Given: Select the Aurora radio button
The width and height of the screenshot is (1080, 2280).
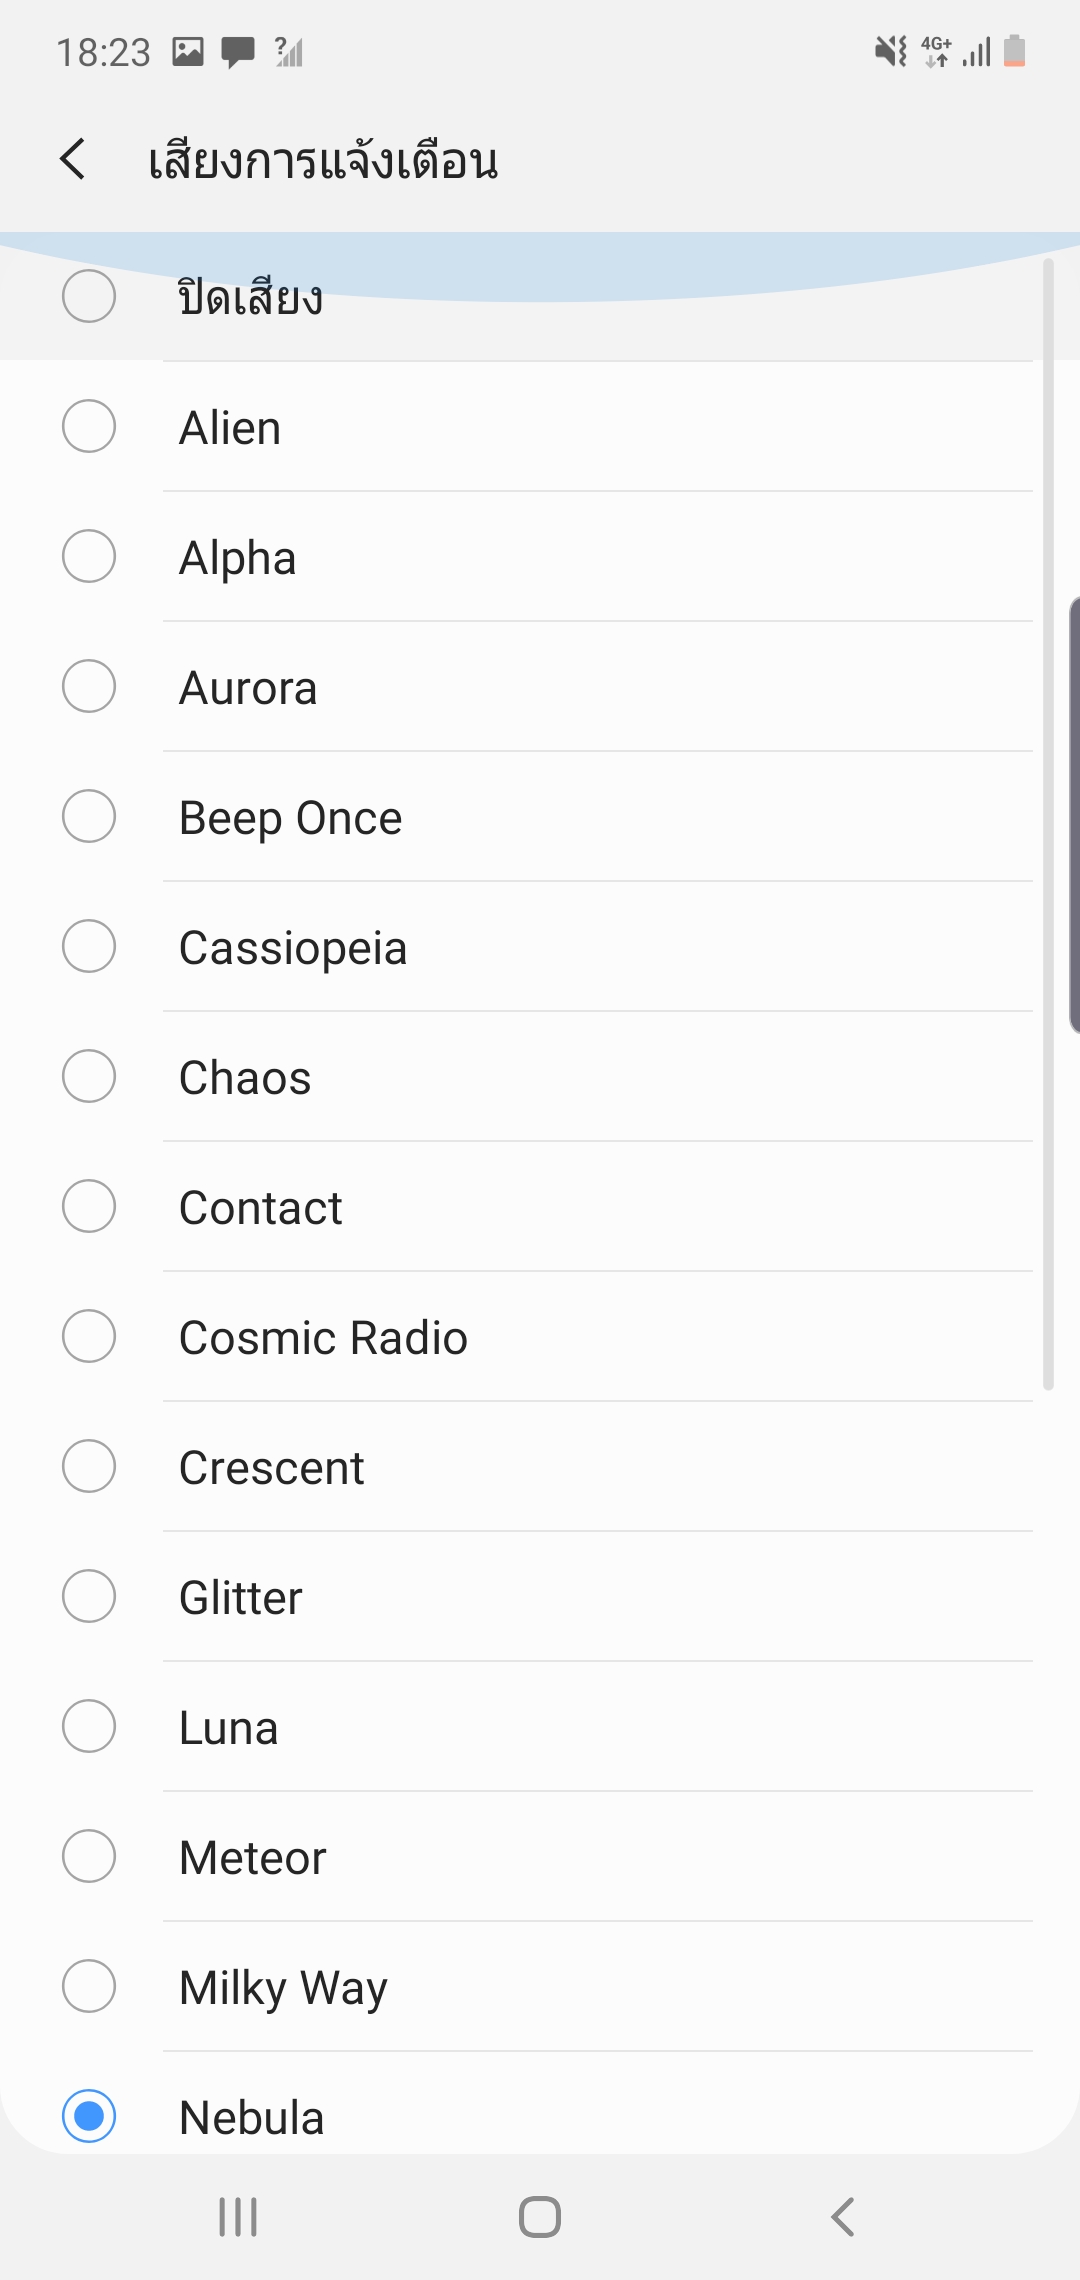Looking at the screenshot, I should click(x=89, y=687).
